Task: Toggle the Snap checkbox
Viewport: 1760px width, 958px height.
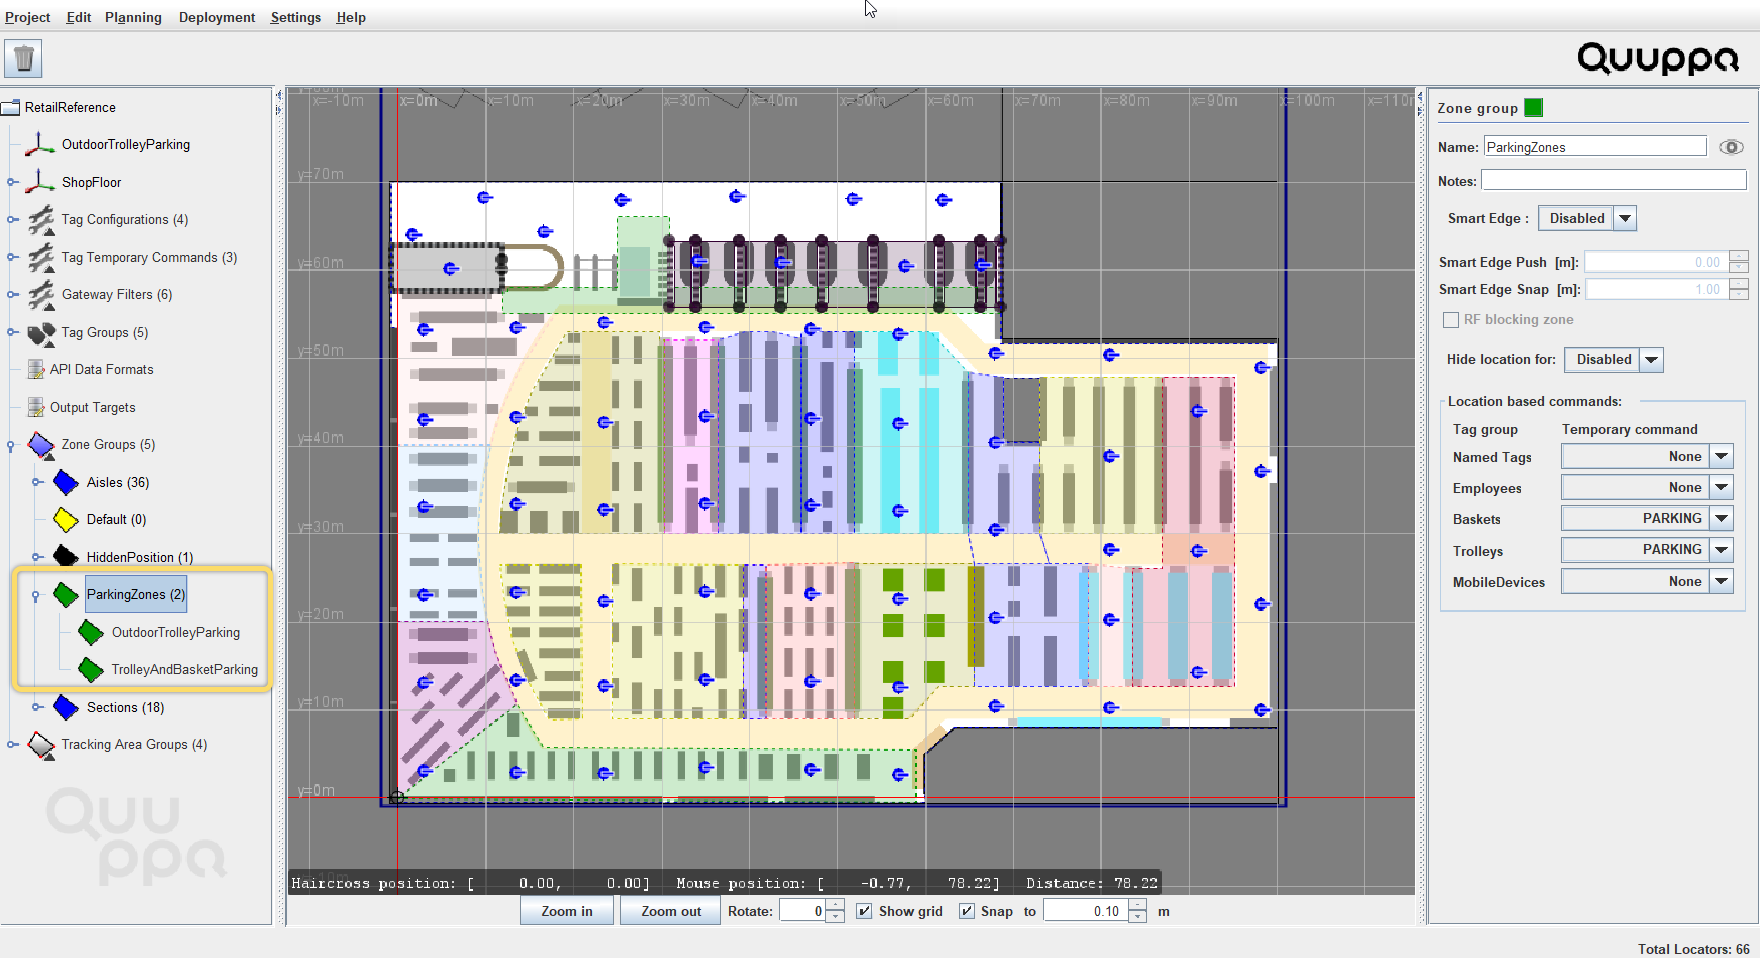Action: tap(966, 911)
